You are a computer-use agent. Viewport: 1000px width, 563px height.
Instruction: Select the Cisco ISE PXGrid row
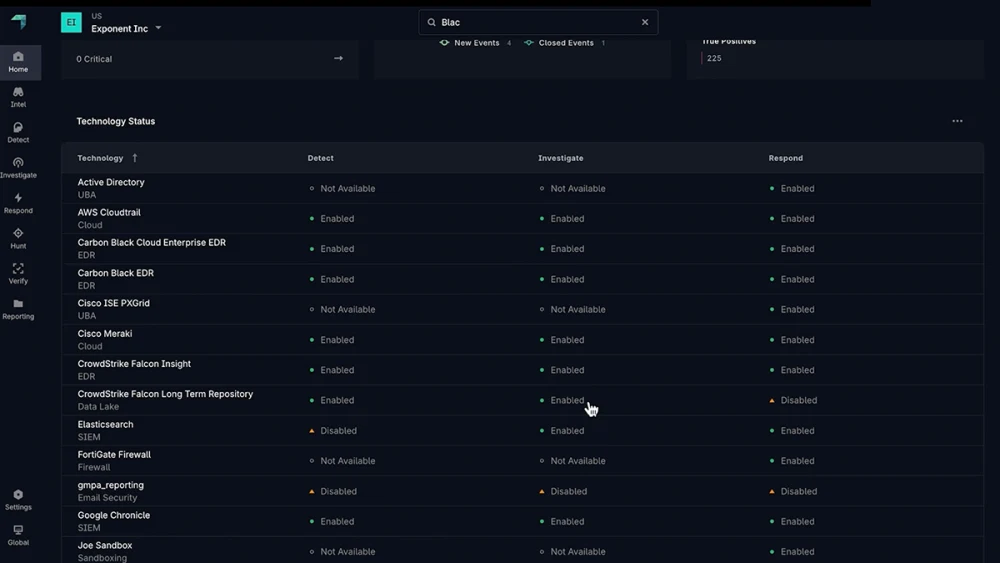[522, 309]
